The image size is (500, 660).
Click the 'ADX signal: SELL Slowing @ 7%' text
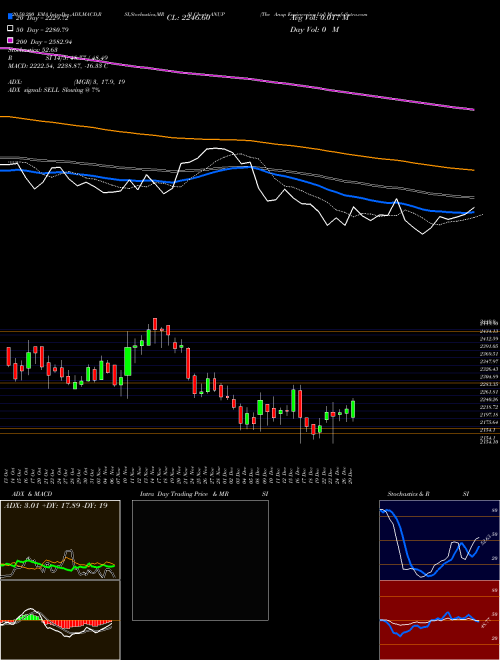(54, 90)
